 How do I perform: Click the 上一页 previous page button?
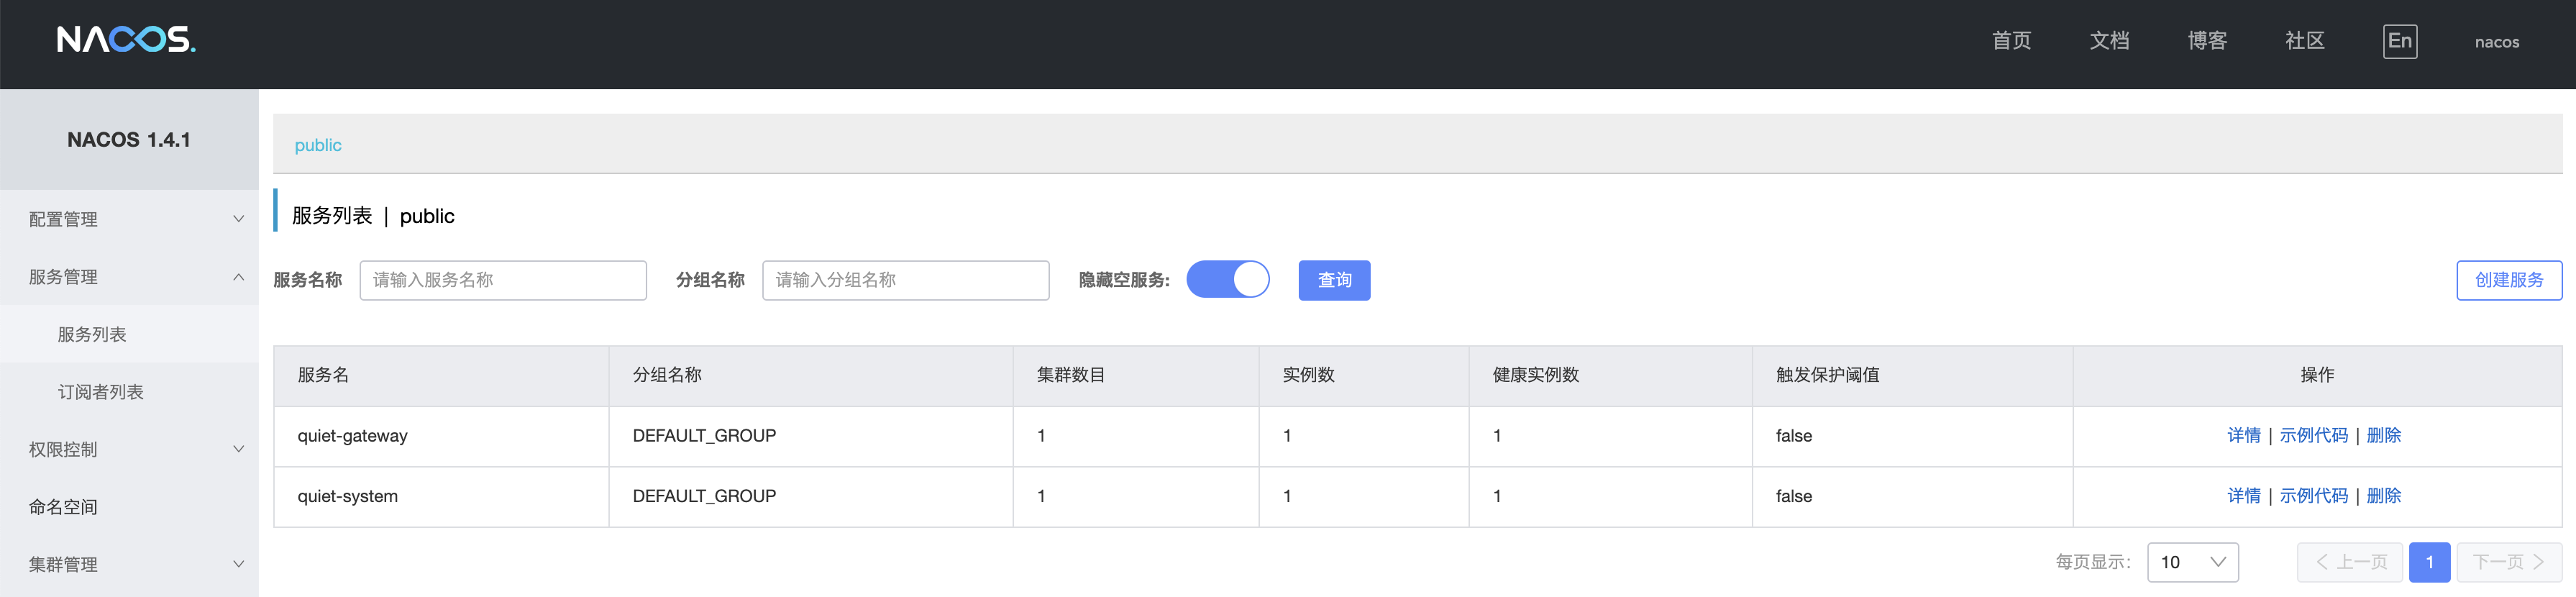(x=2350, y=562)
